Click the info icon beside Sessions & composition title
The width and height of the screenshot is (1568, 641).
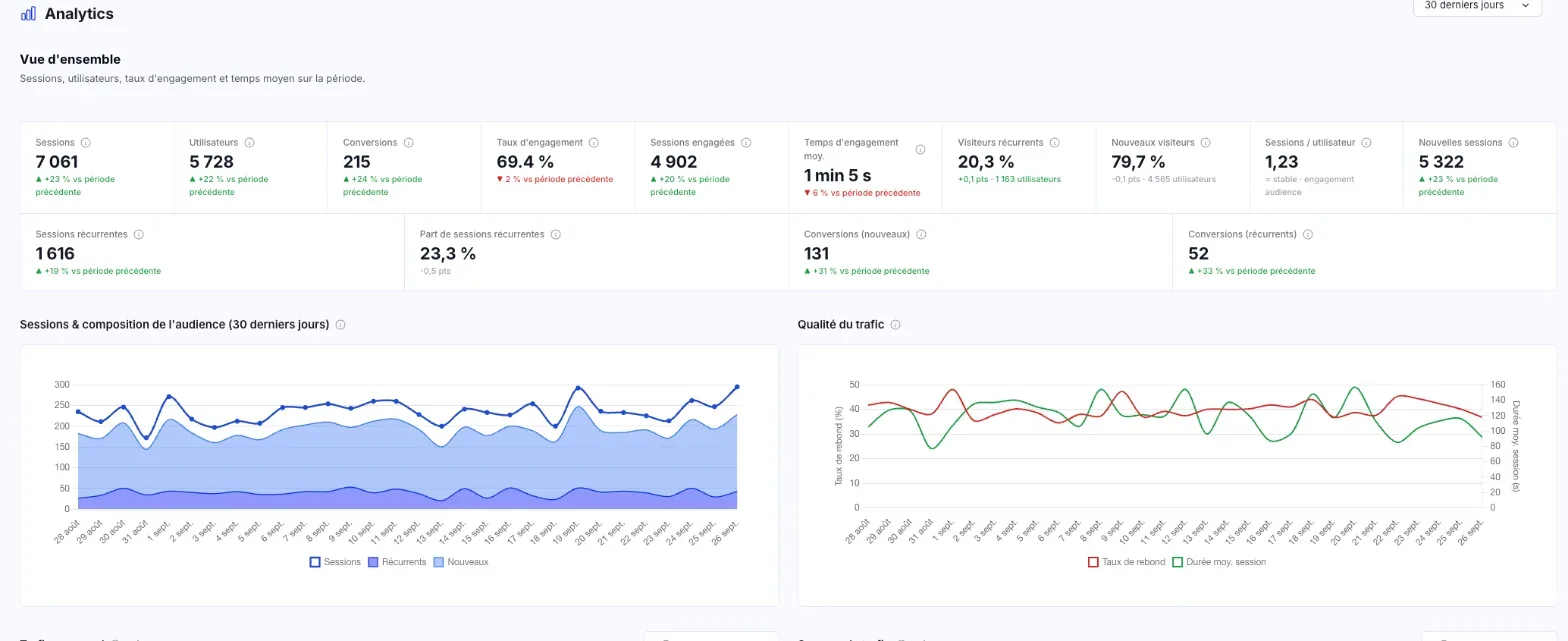coord(341,325)
